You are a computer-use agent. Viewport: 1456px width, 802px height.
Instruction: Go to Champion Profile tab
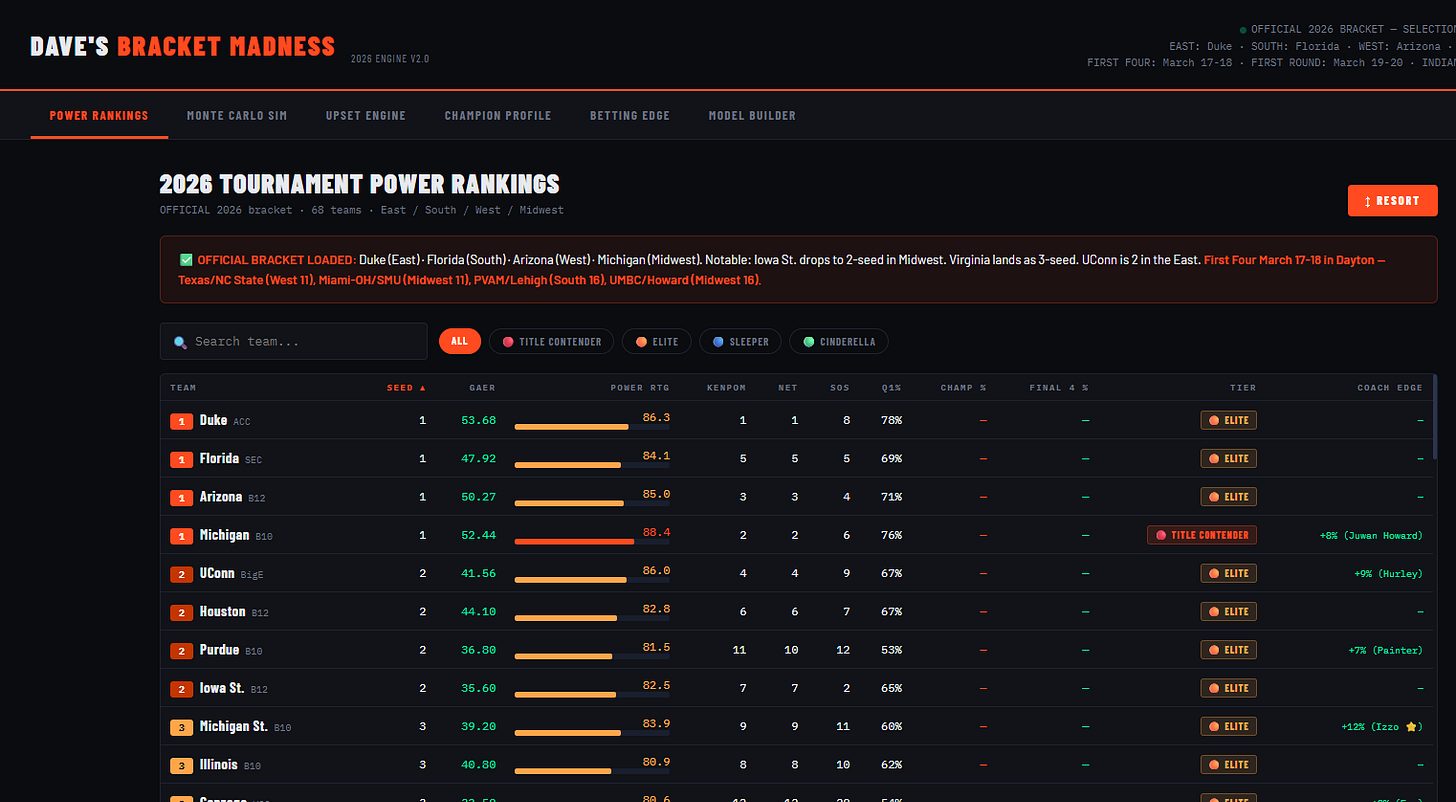click(x=498, y=116)
